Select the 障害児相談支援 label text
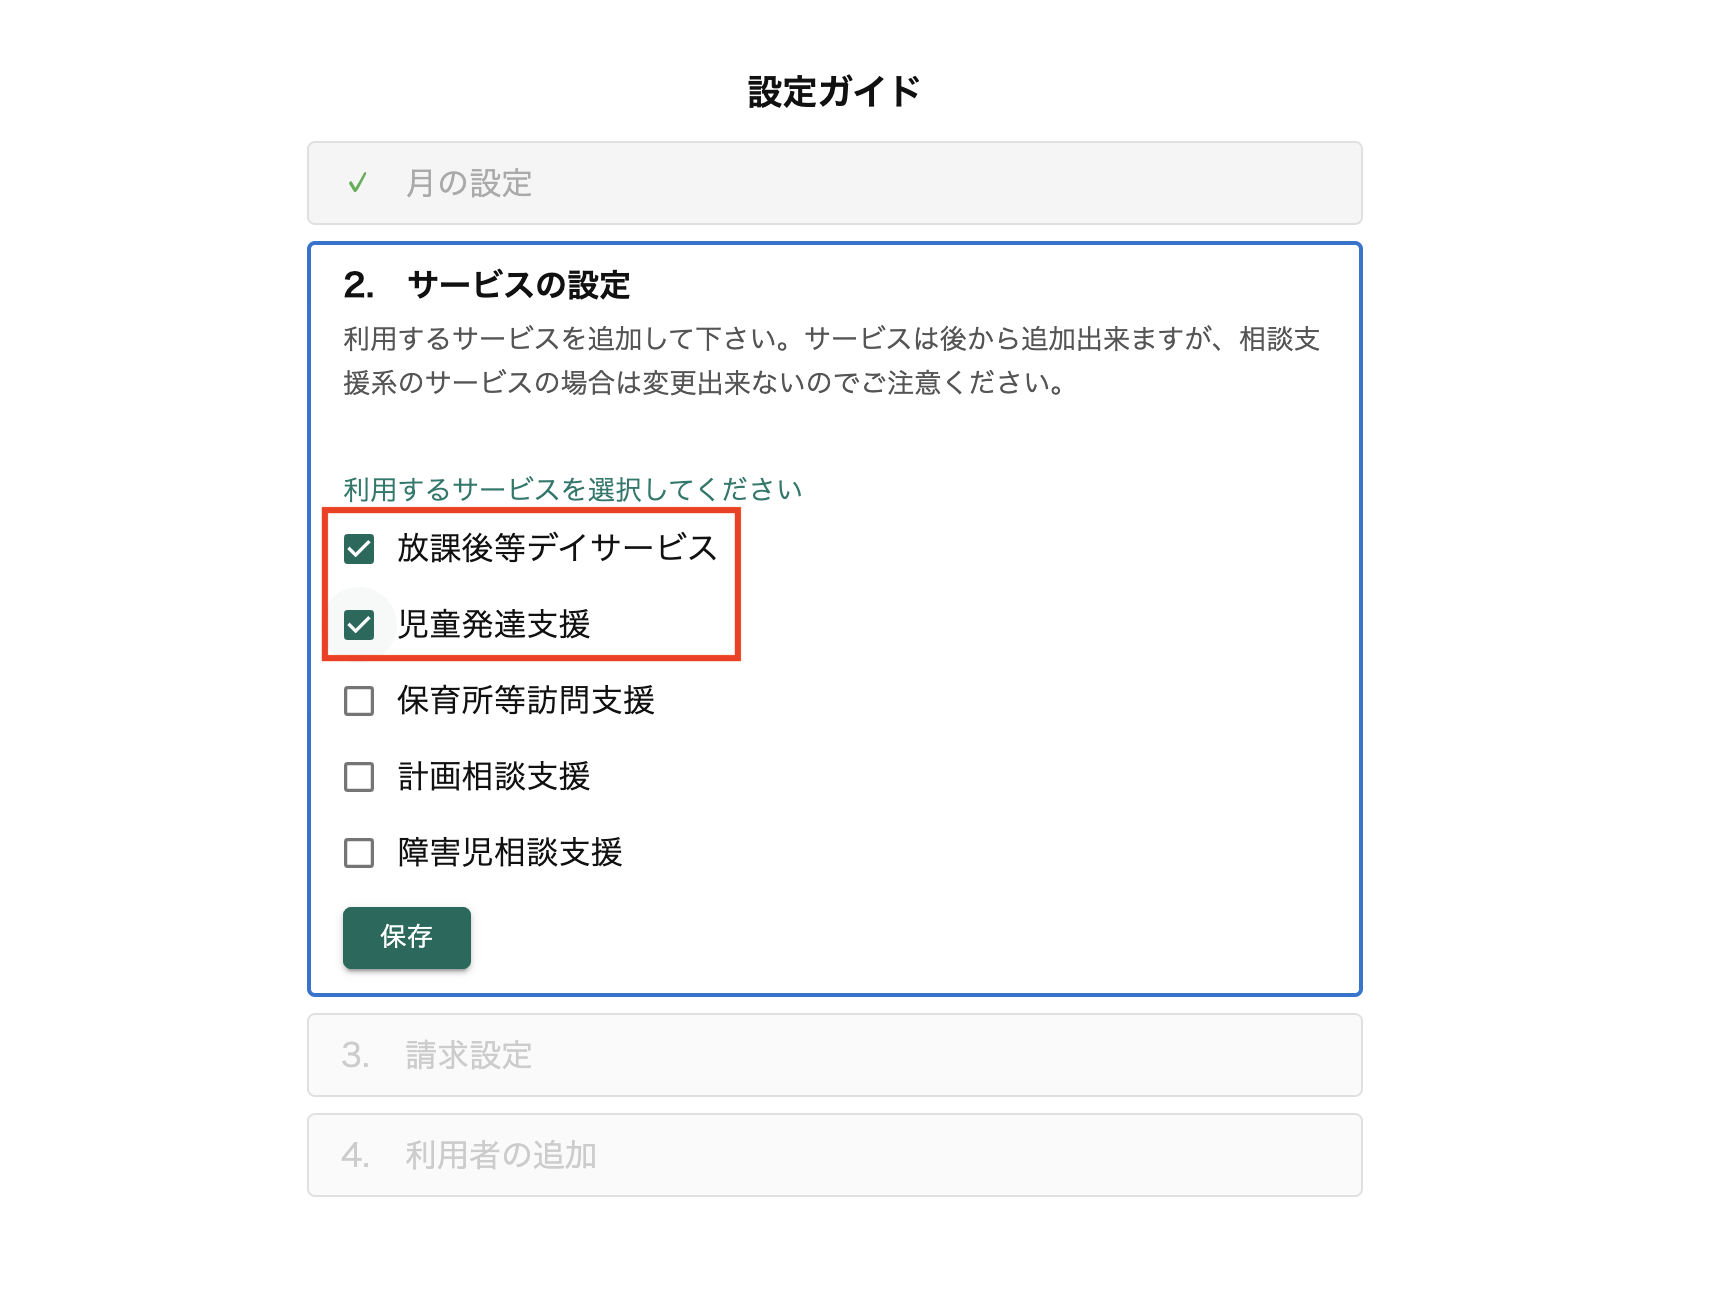This screenshot has height=1295, width=1726. click(x=510, y=853)
